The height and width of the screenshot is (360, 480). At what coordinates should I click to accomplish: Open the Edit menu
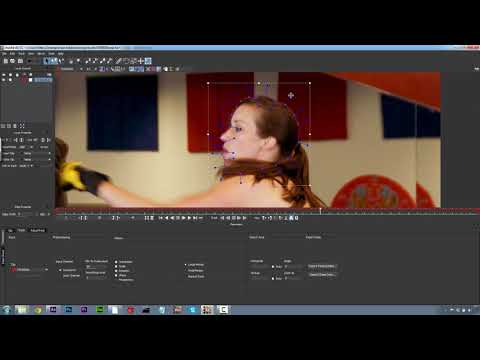[12, 54]
